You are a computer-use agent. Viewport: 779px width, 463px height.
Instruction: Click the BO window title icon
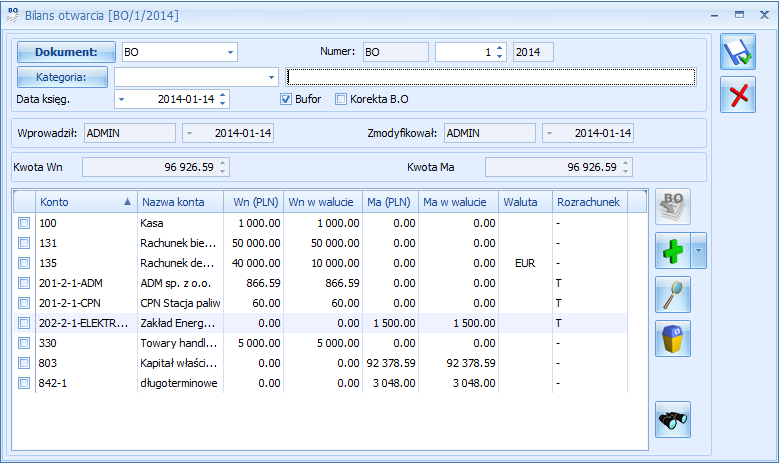point(12,15)
